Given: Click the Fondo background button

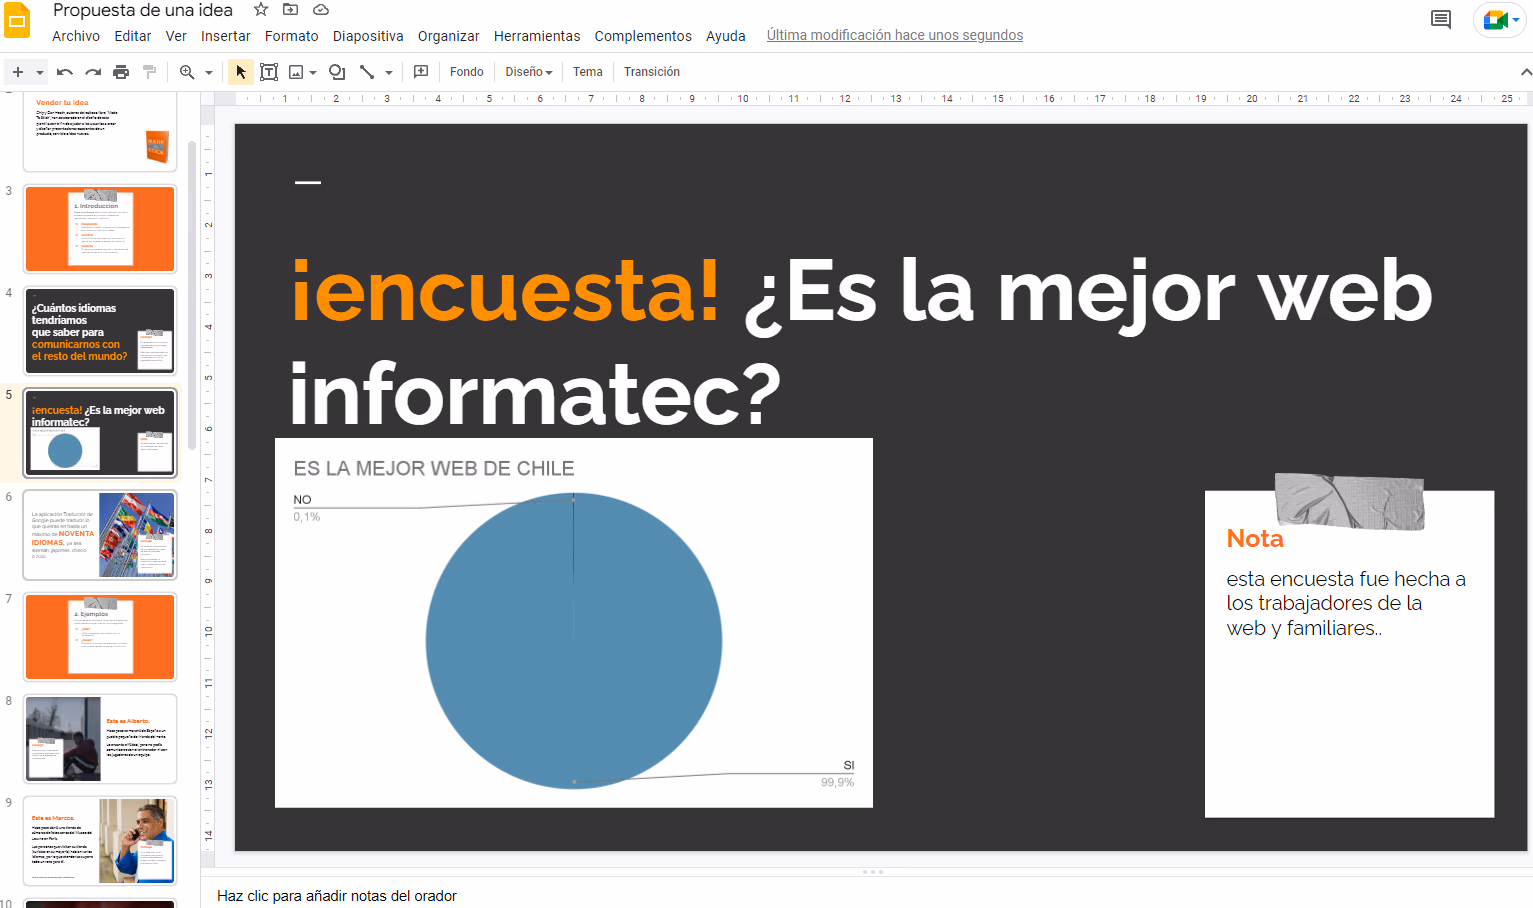Looking at the screenshot, I should click(x=467, y=72).
